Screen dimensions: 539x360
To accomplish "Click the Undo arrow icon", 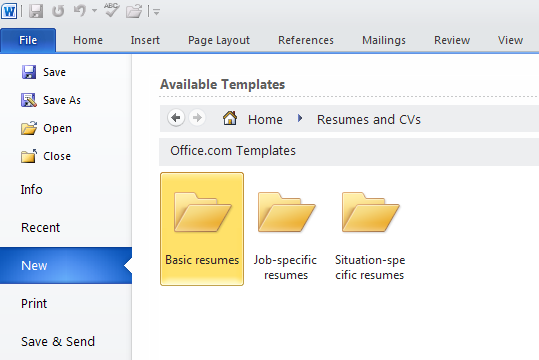I will [x=80, y=11].
